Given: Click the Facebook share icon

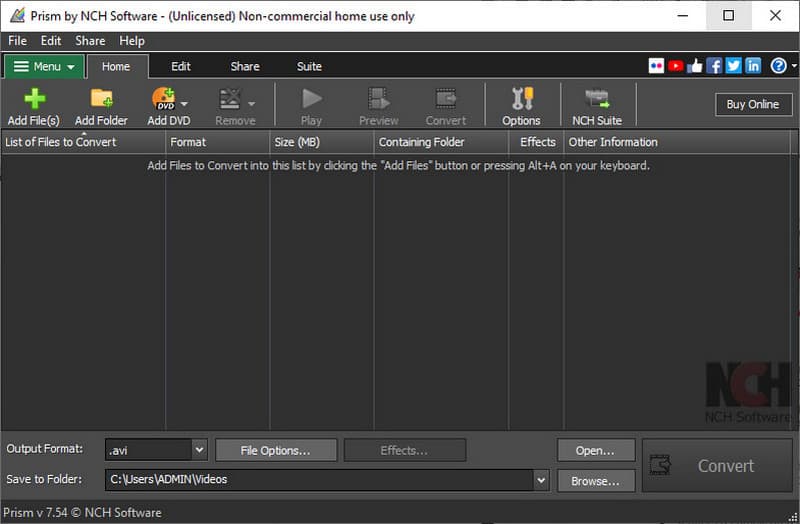Looking at the screenshot, I should (x=714, y=66).
